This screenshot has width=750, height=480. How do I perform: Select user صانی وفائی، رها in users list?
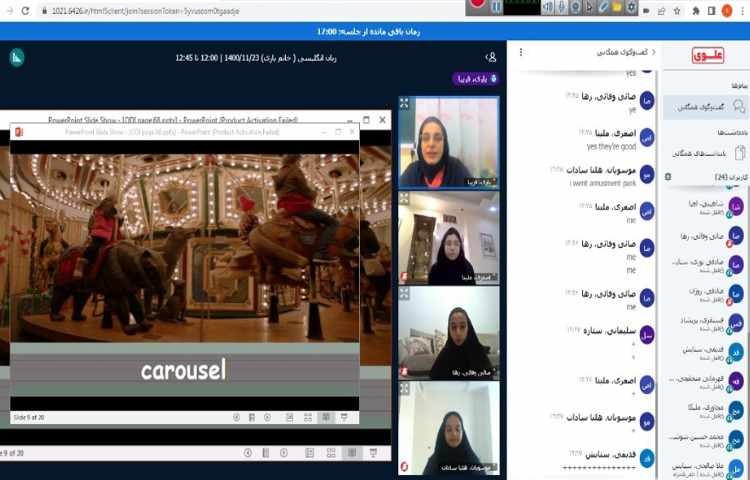click(706, 237)
